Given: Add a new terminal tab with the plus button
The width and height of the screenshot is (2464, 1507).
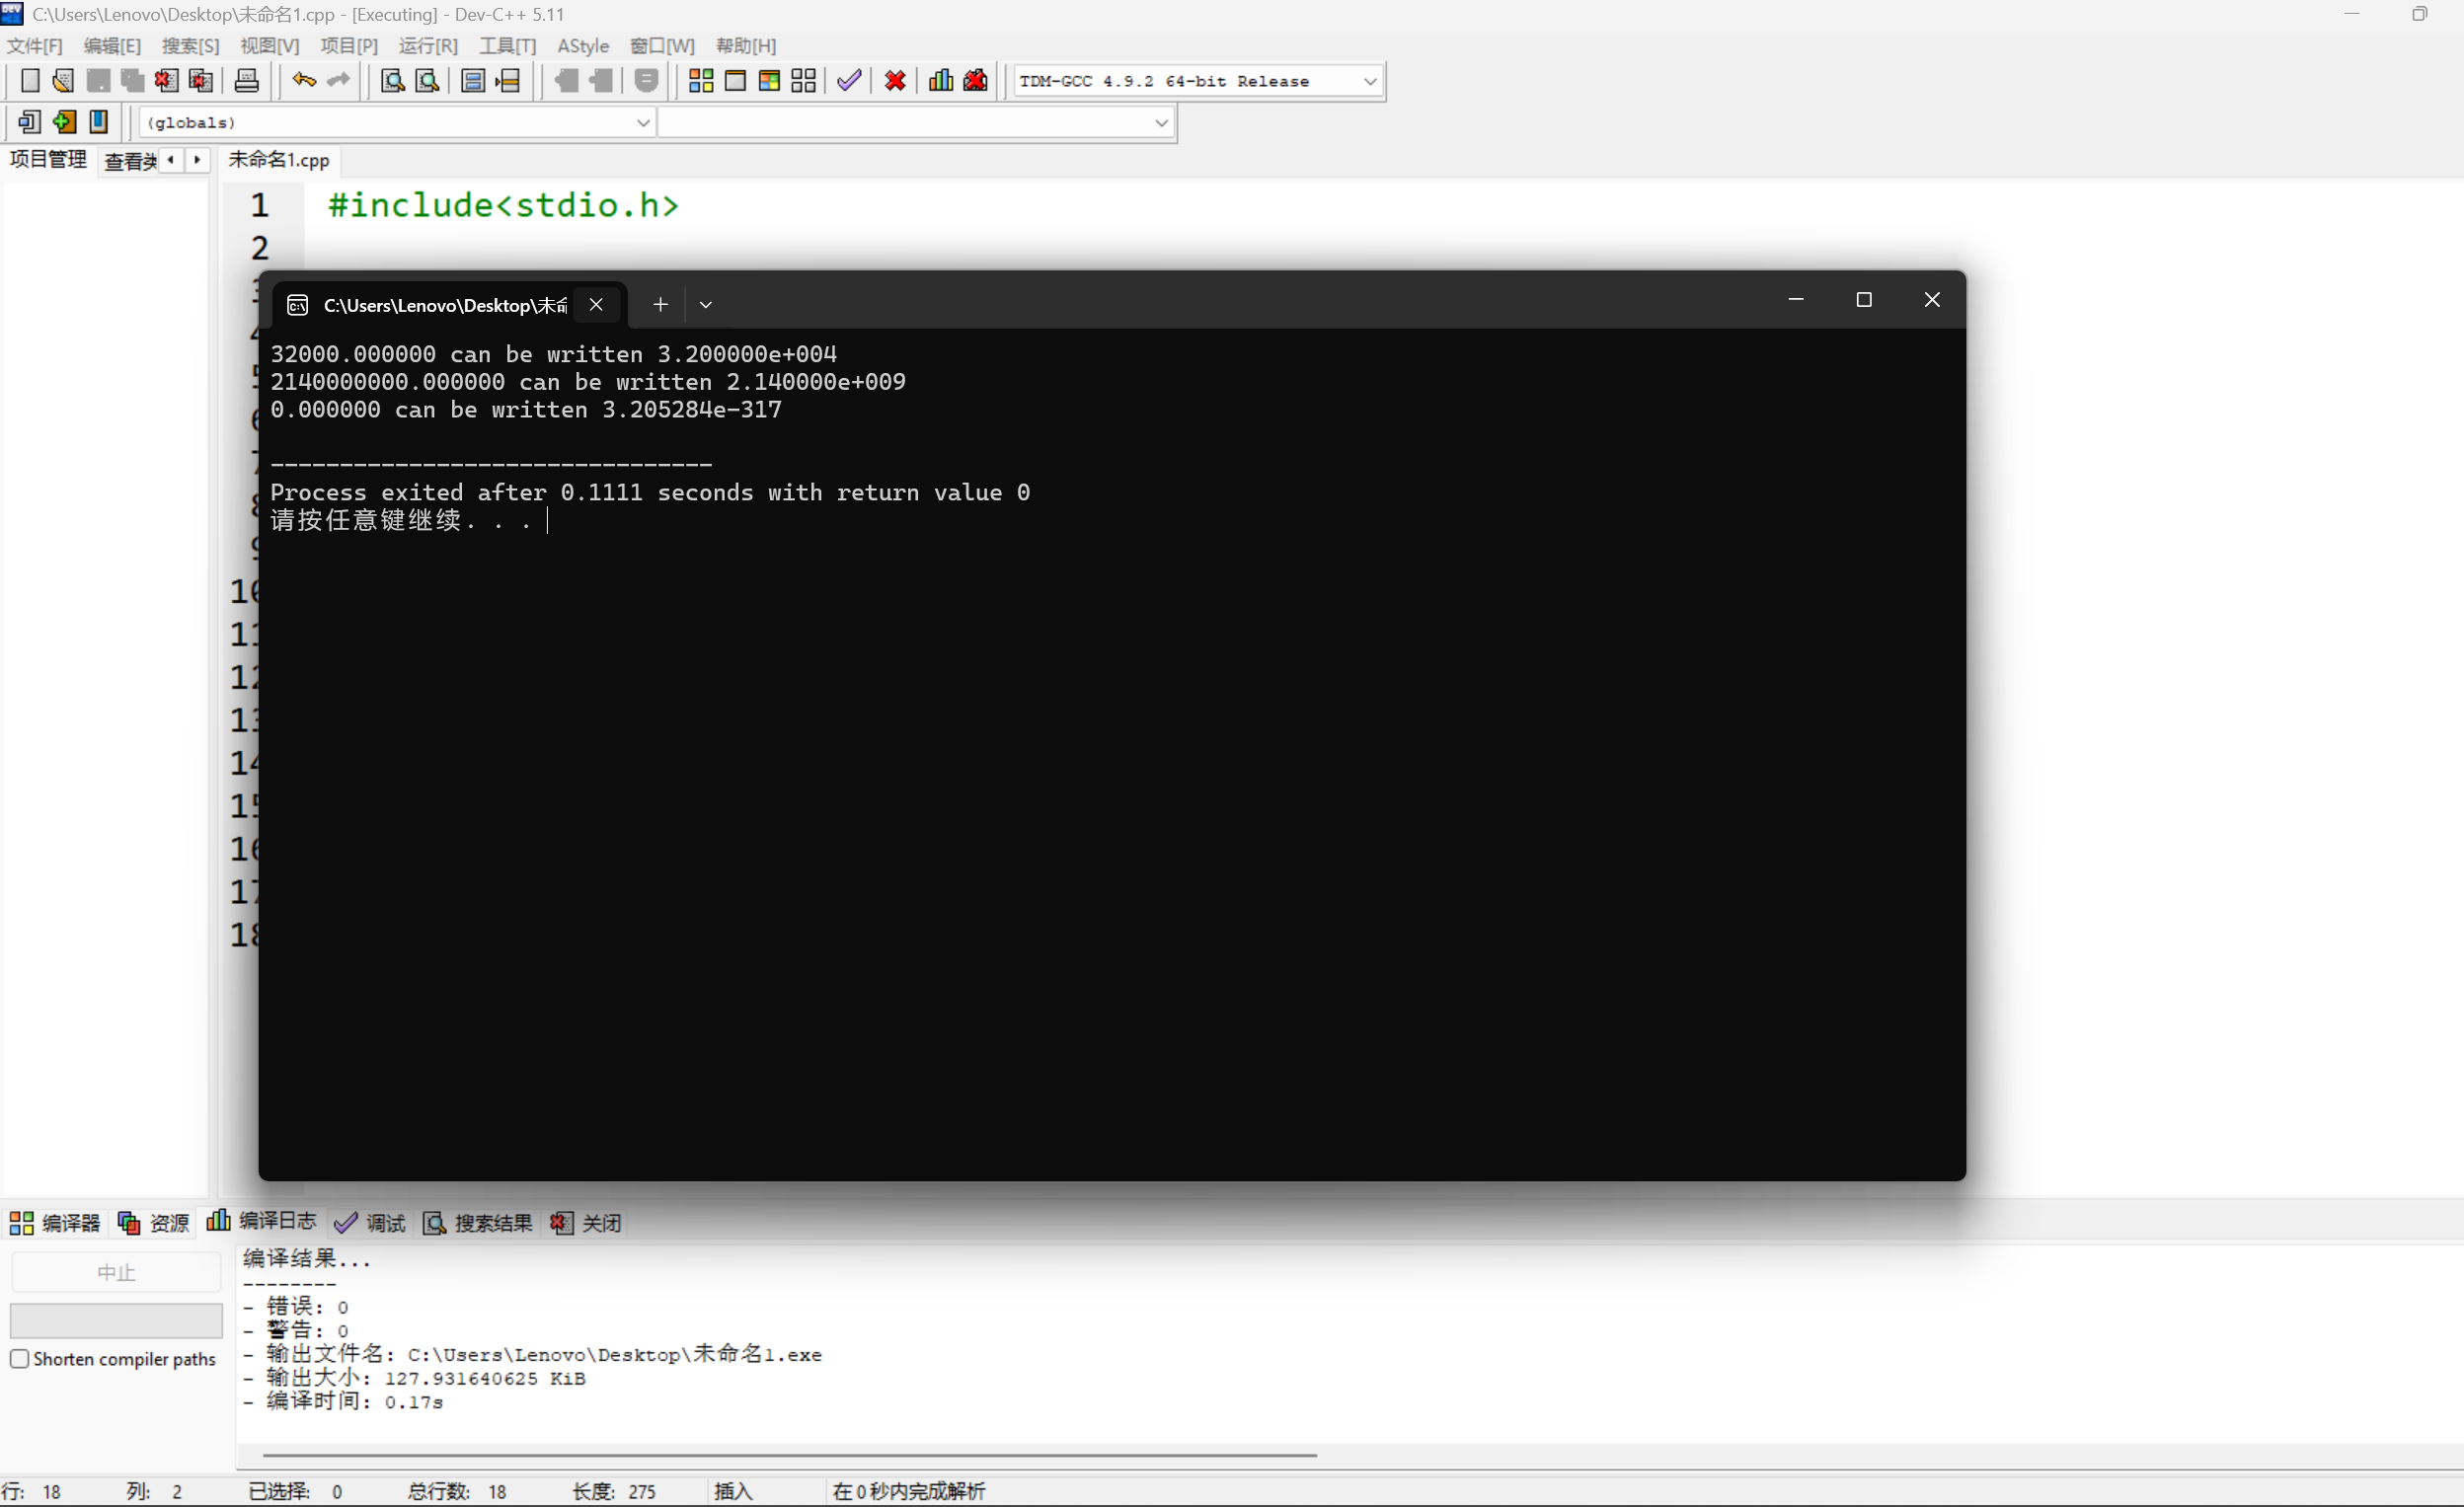Looking at the screenshot, I should [660, 304].
